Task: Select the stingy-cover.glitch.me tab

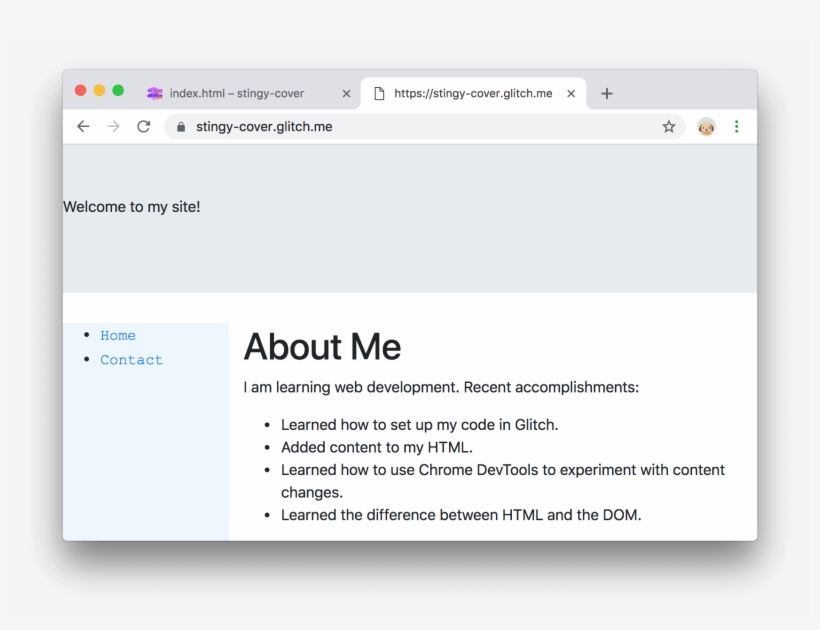Action: [470, 92]
